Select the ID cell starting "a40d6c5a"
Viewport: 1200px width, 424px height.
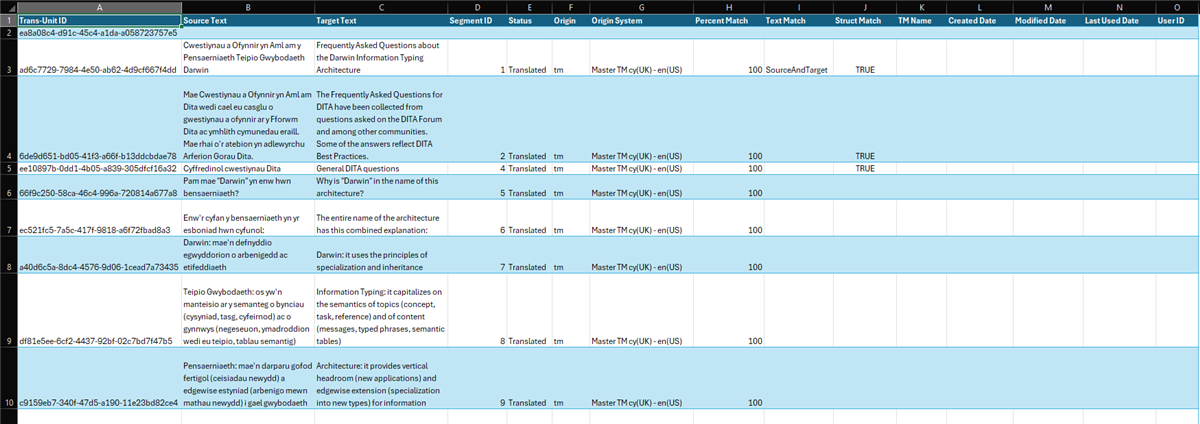[99, 256]
